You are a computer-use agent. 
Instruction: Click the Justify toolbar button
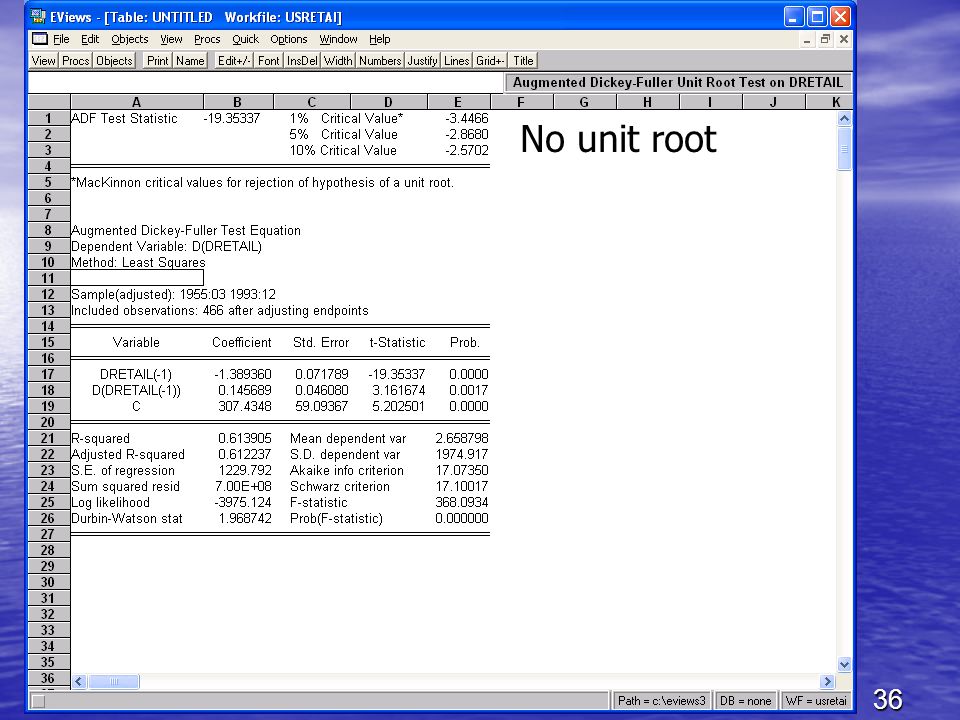422,61
